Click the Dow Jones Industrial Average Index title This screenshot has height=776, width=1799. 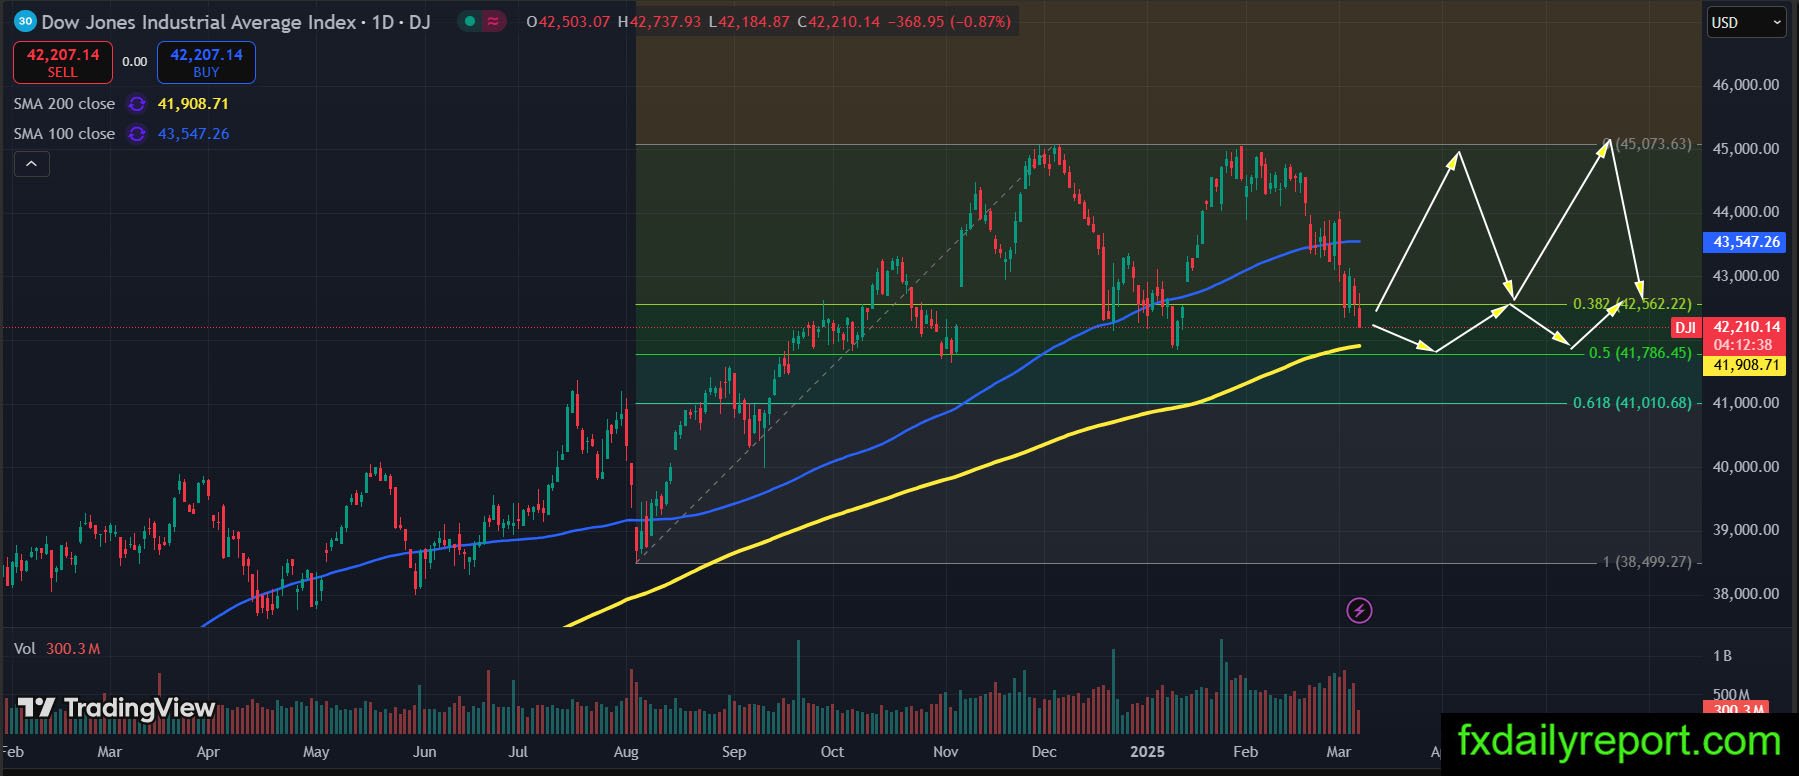pyautogui.click(x=199, y=22)
